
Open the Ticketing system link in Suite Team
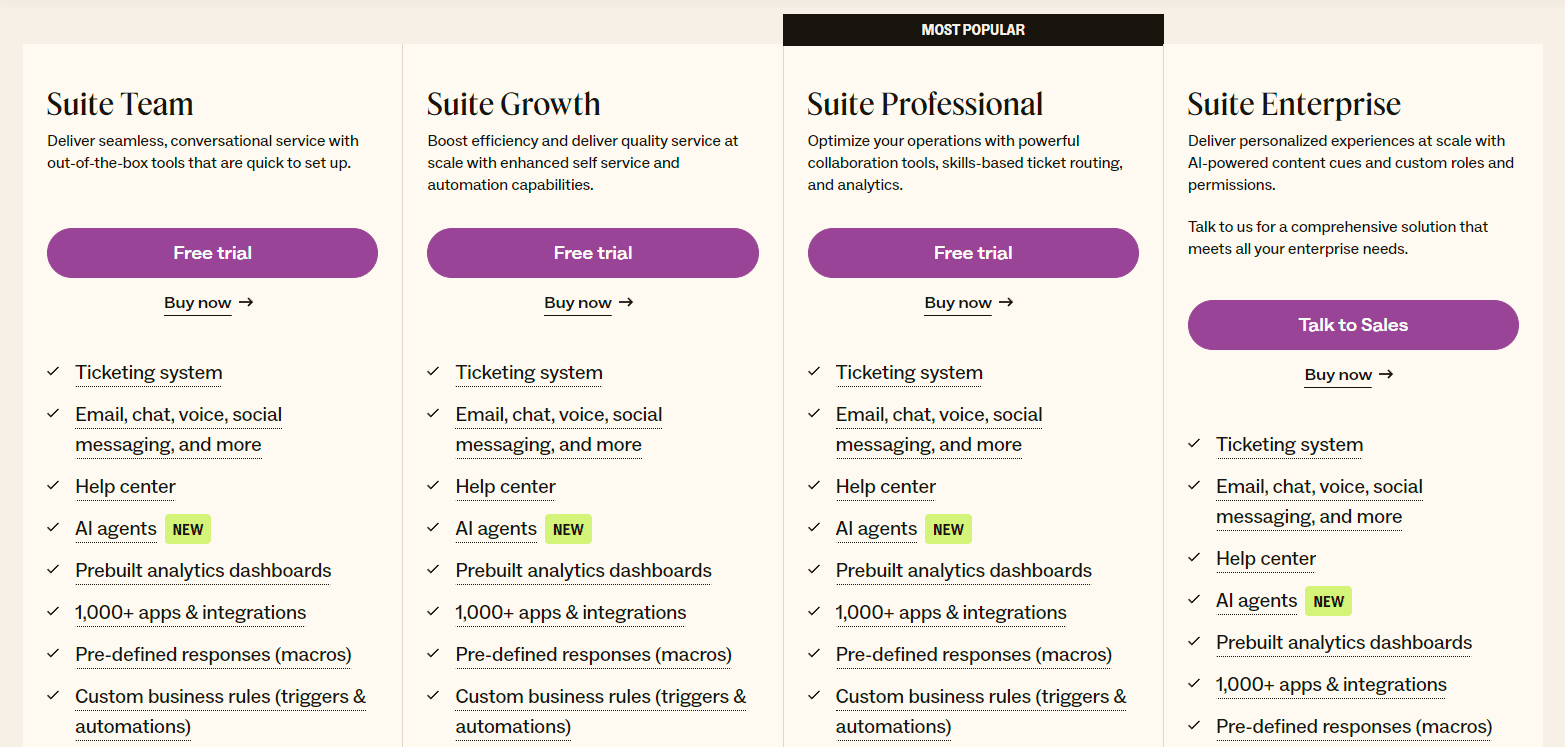pos(148,372)
